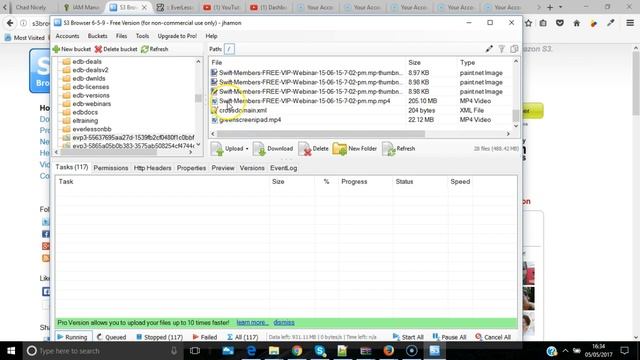The height and width of the screenshot is (360, 640).
Task: Sort file list by File column header
Action: 217,62
